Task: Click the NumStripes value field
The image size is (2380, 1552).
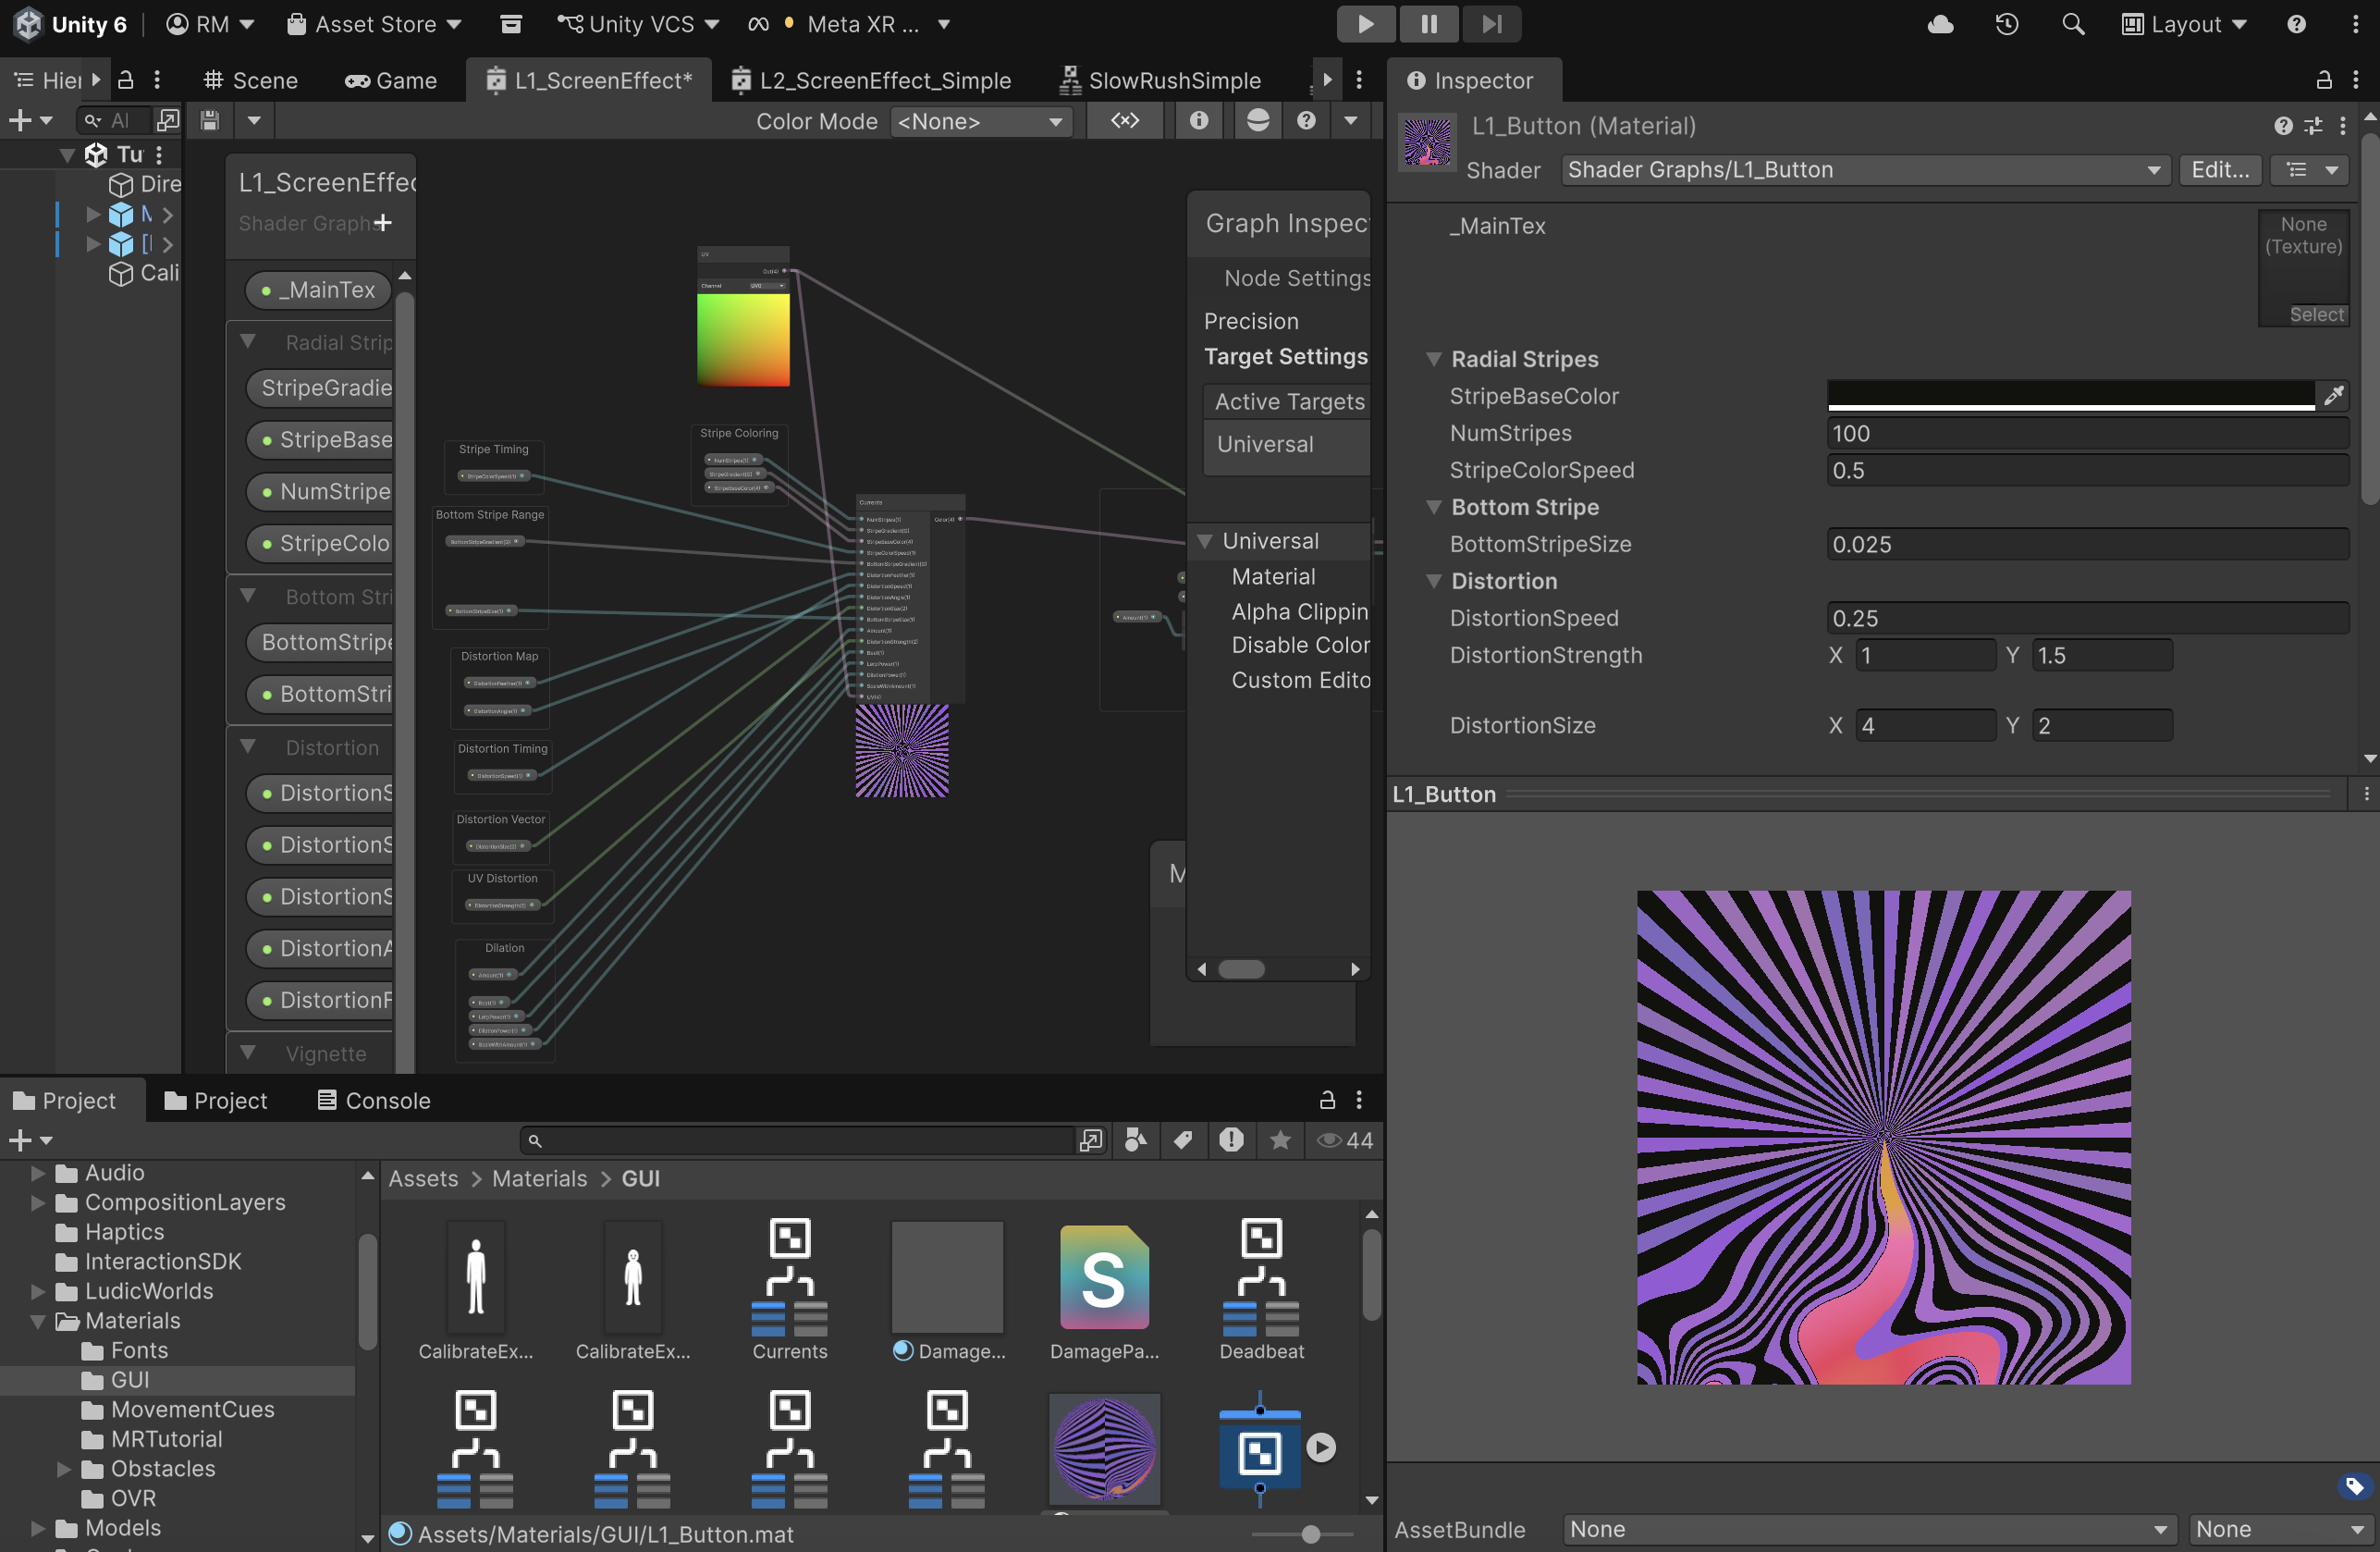Action: [2087, 433]
